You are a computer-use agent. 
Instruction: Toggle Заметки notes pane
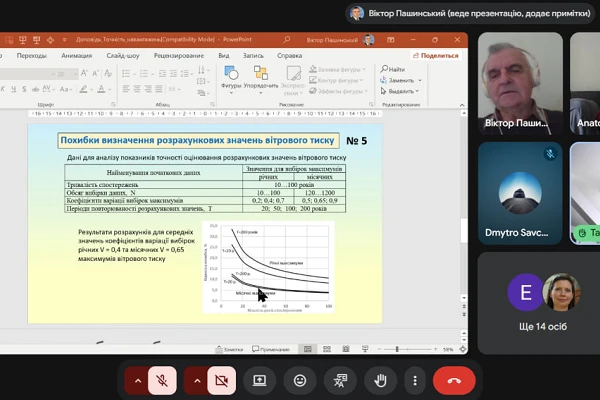[230, 349]
